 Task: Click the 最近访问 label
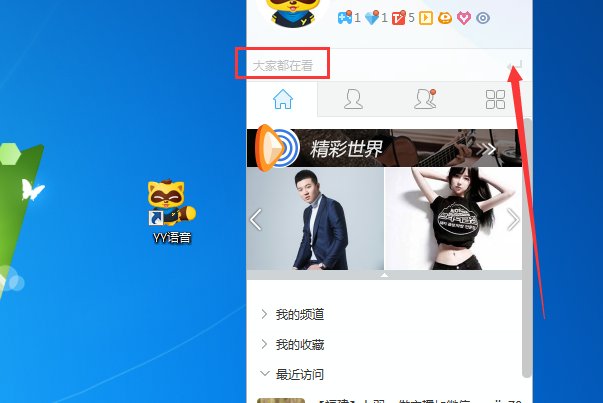300,374
